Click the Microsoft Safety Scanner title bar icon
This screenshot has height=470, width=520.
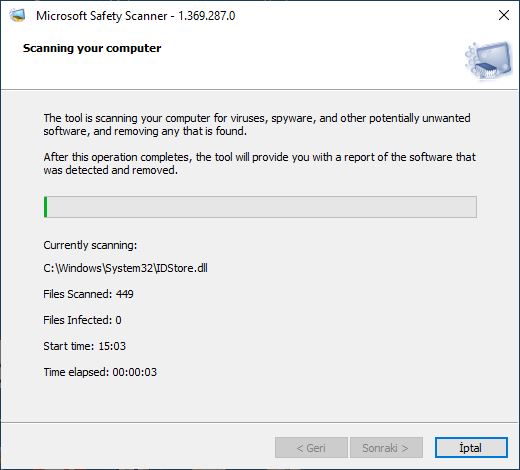17,15
